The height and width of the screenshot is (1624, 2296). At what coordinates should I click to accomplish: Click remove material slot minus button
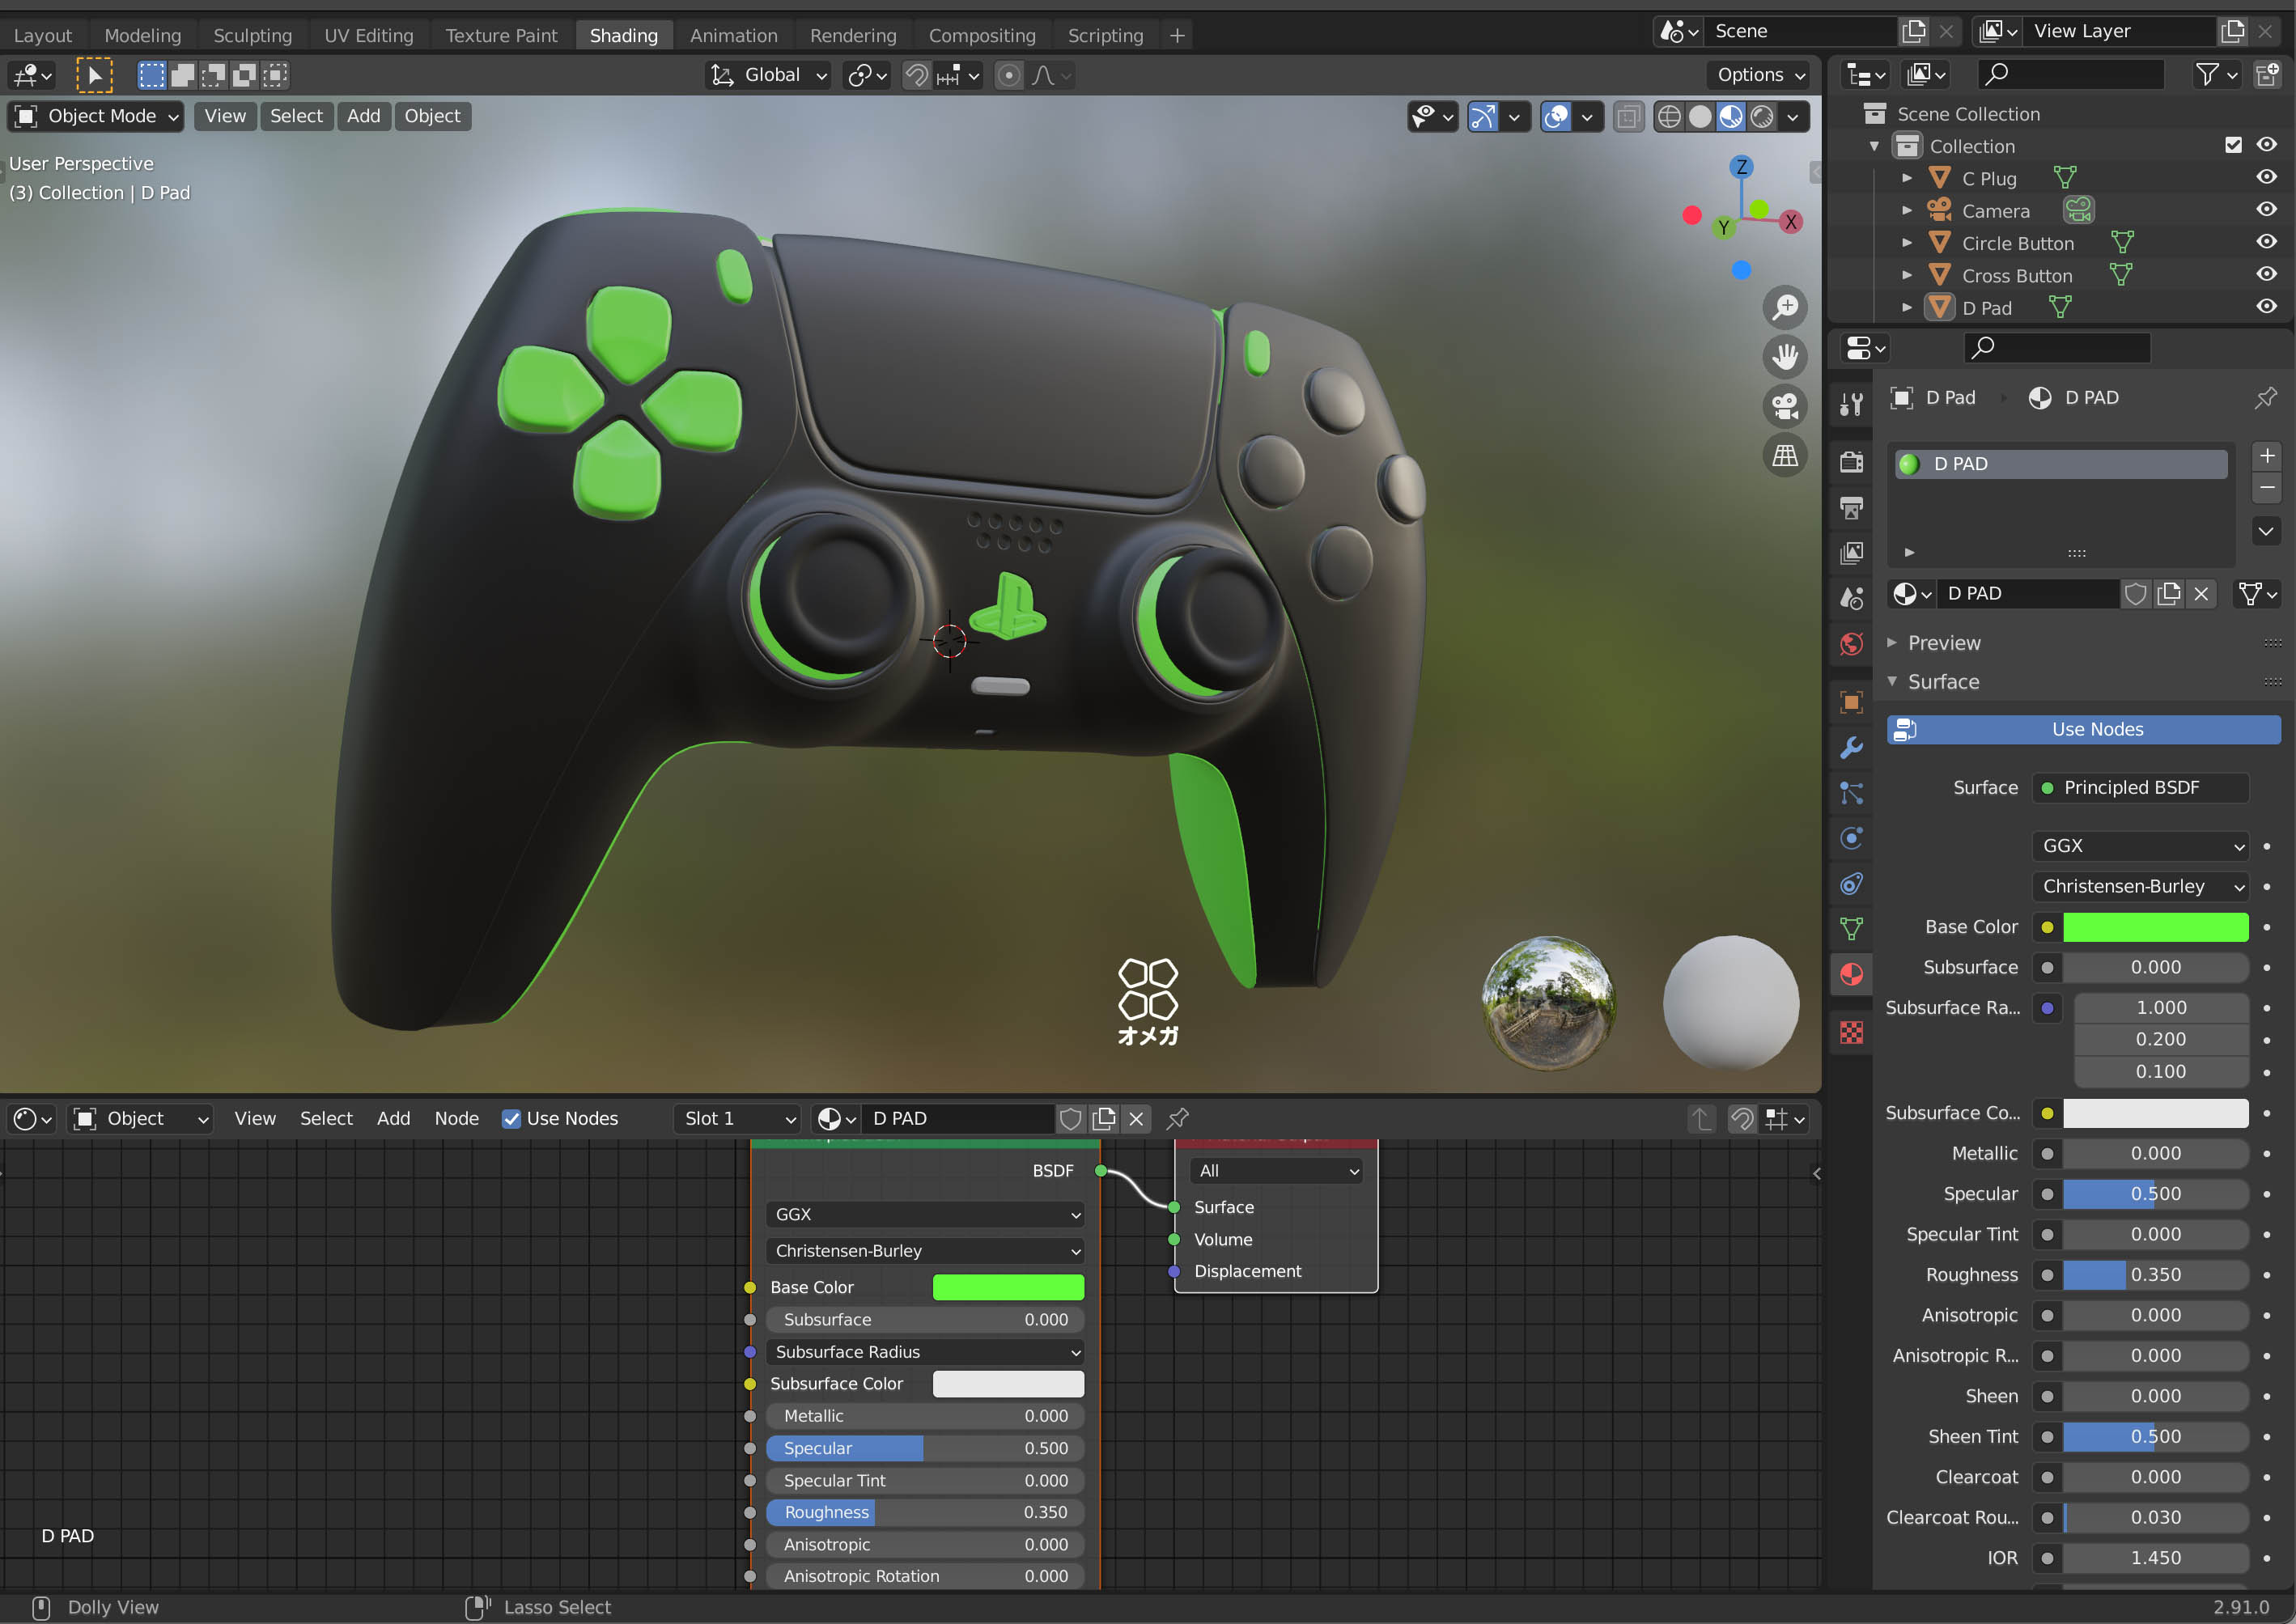[2266, 488]
